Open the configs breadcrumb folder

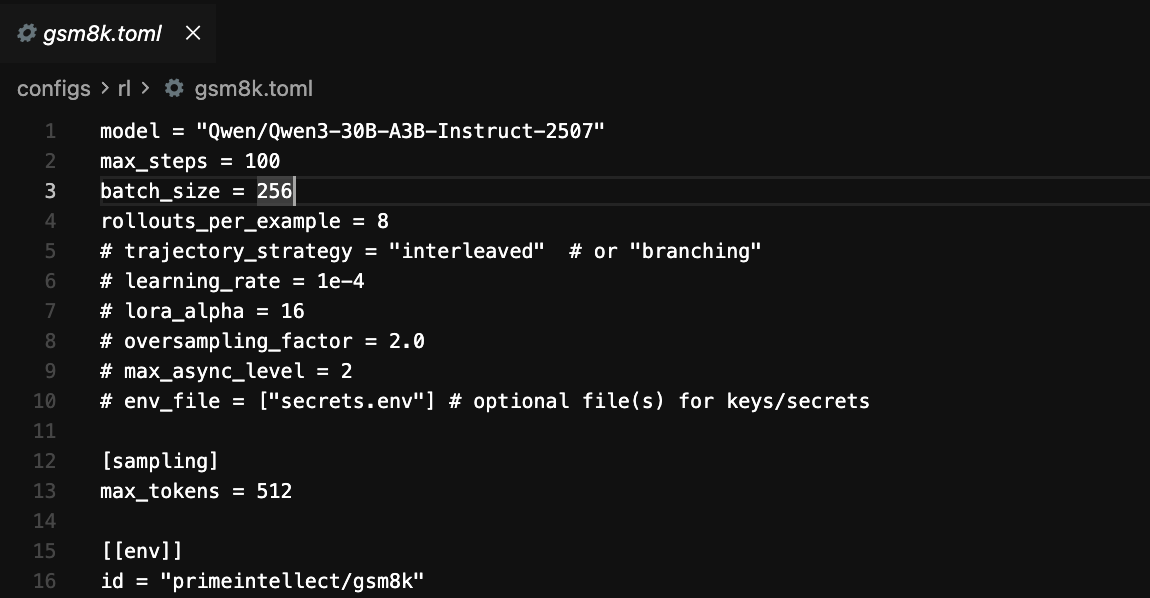[54, 88]
